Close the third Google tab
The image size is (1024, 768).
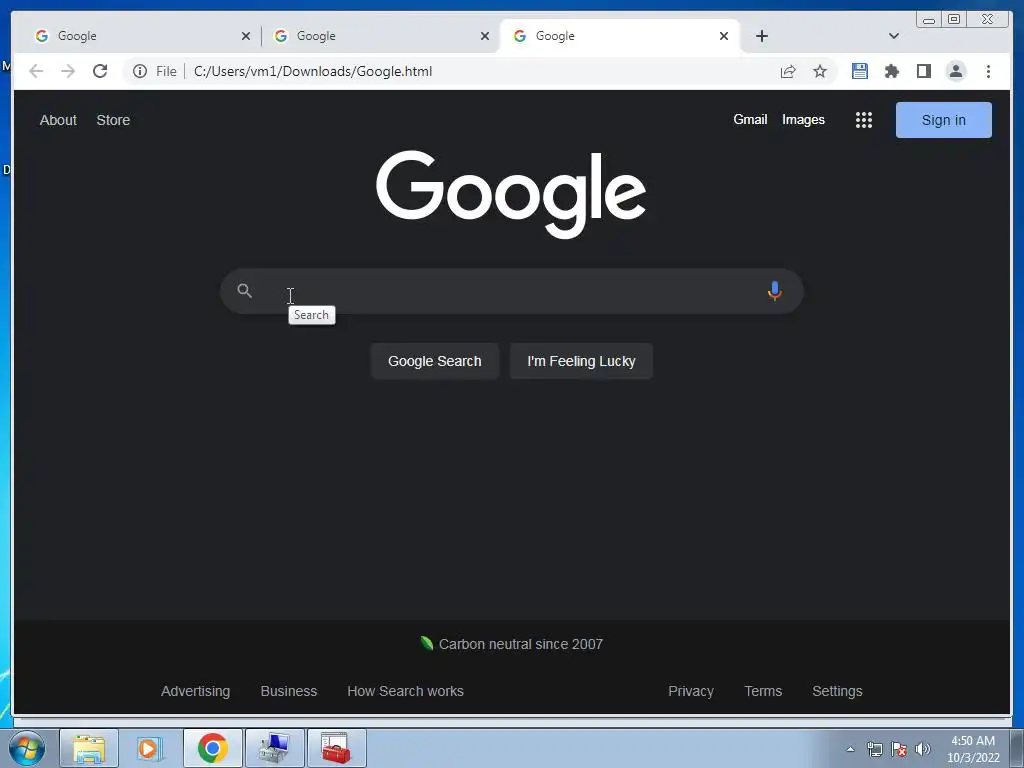(724, 36)
